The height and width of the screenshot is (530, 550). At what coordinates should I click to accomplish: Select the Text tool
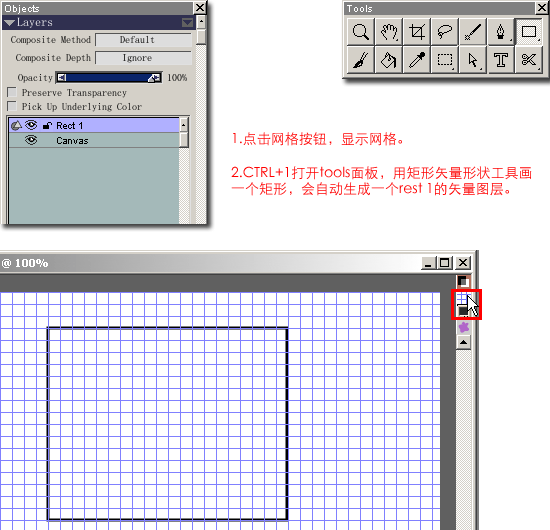click(x=501, y=60)
